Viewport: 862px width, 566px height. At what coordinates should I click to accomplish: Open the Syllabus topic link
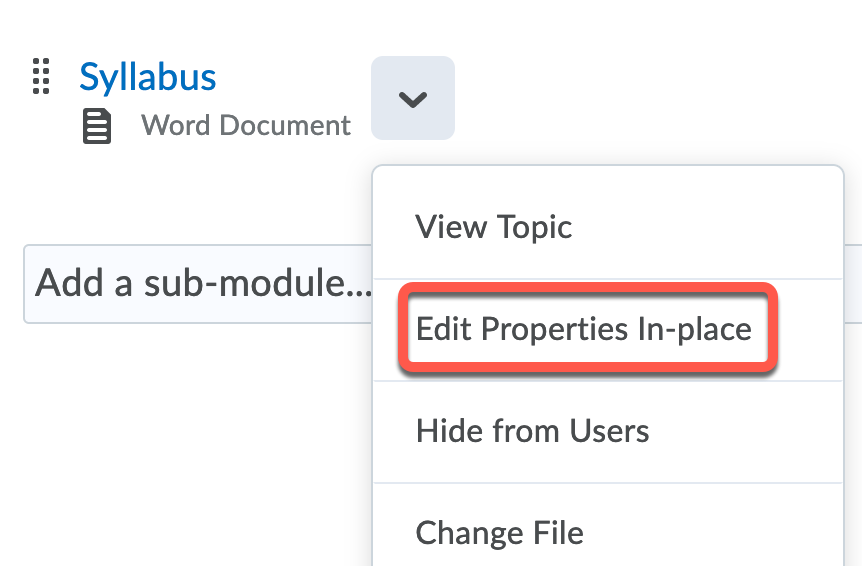coord(147,77)
